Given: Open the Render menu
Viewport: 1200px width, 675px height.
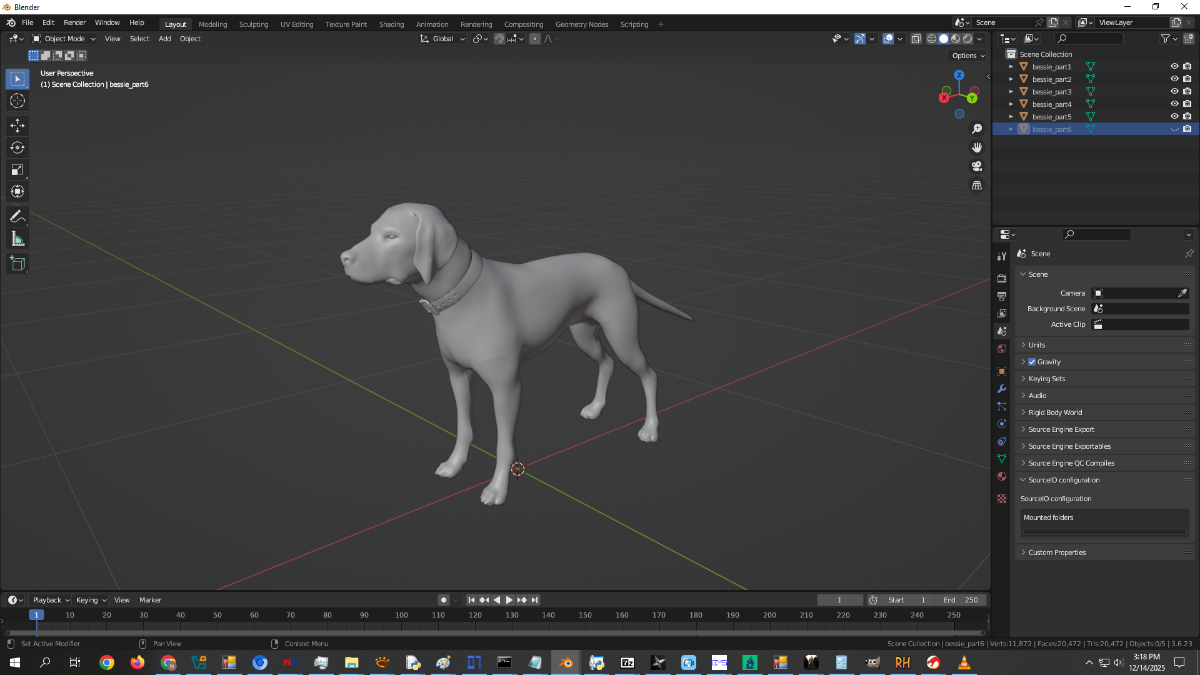Looking at the screenshot, I should tap(74, 22).
